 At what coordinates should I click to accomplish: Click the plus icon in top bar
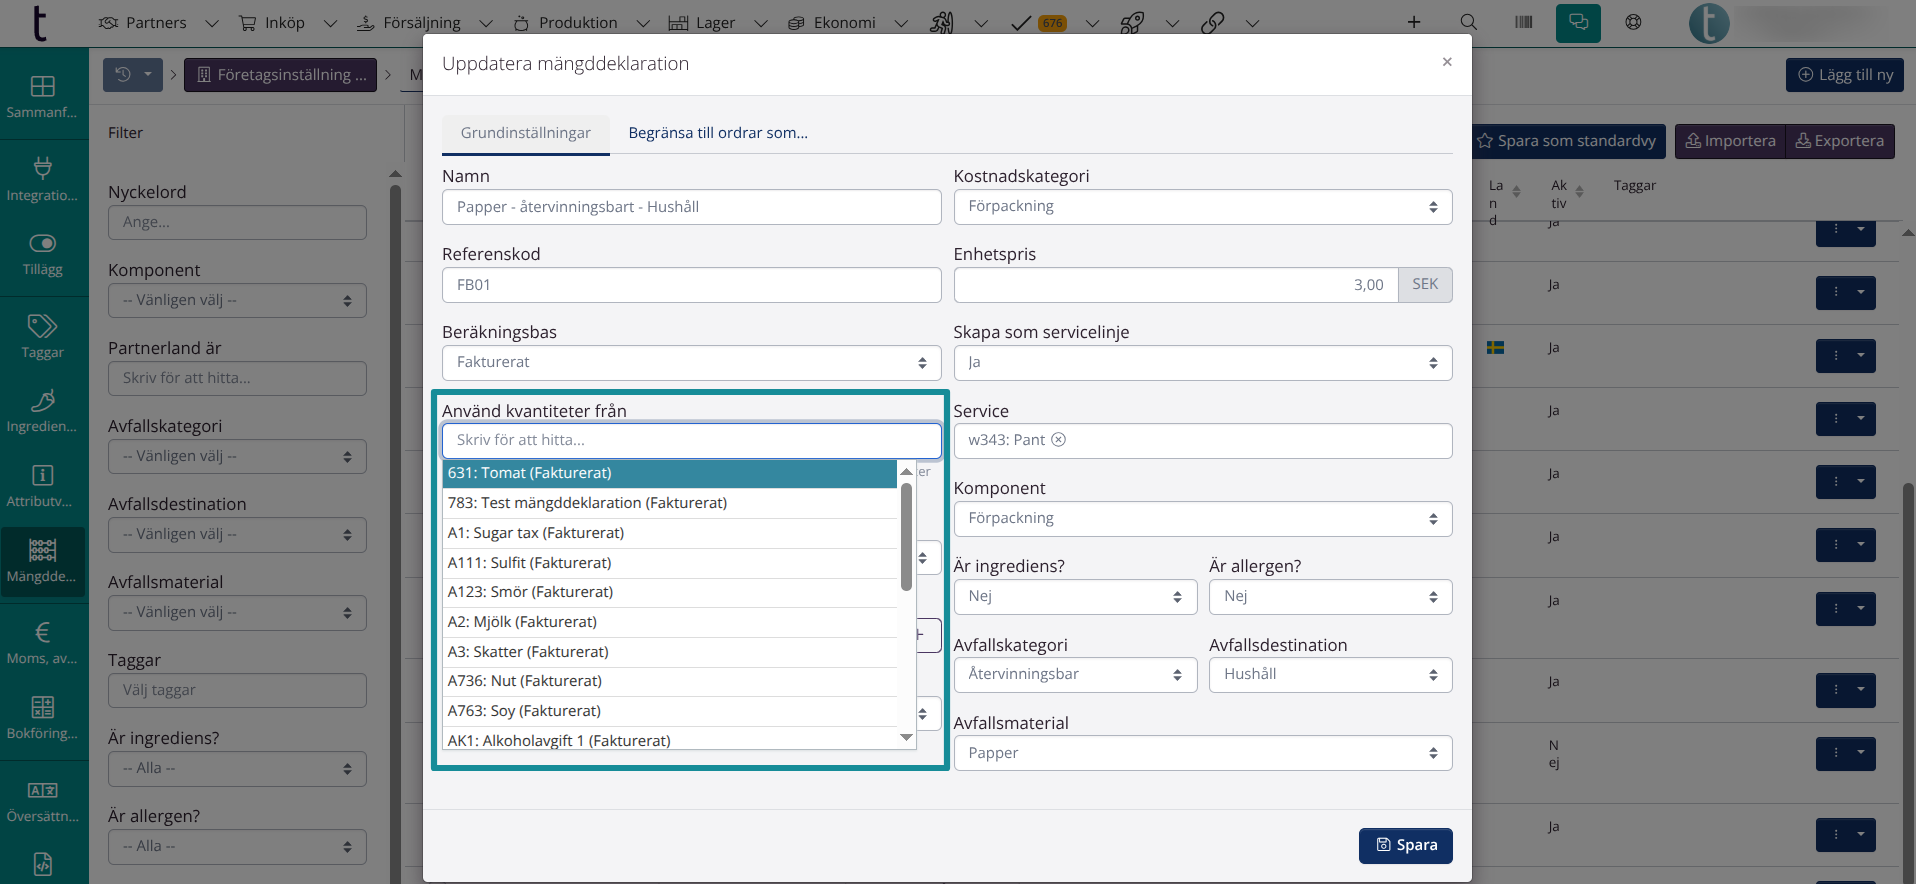coord(1414,22)
